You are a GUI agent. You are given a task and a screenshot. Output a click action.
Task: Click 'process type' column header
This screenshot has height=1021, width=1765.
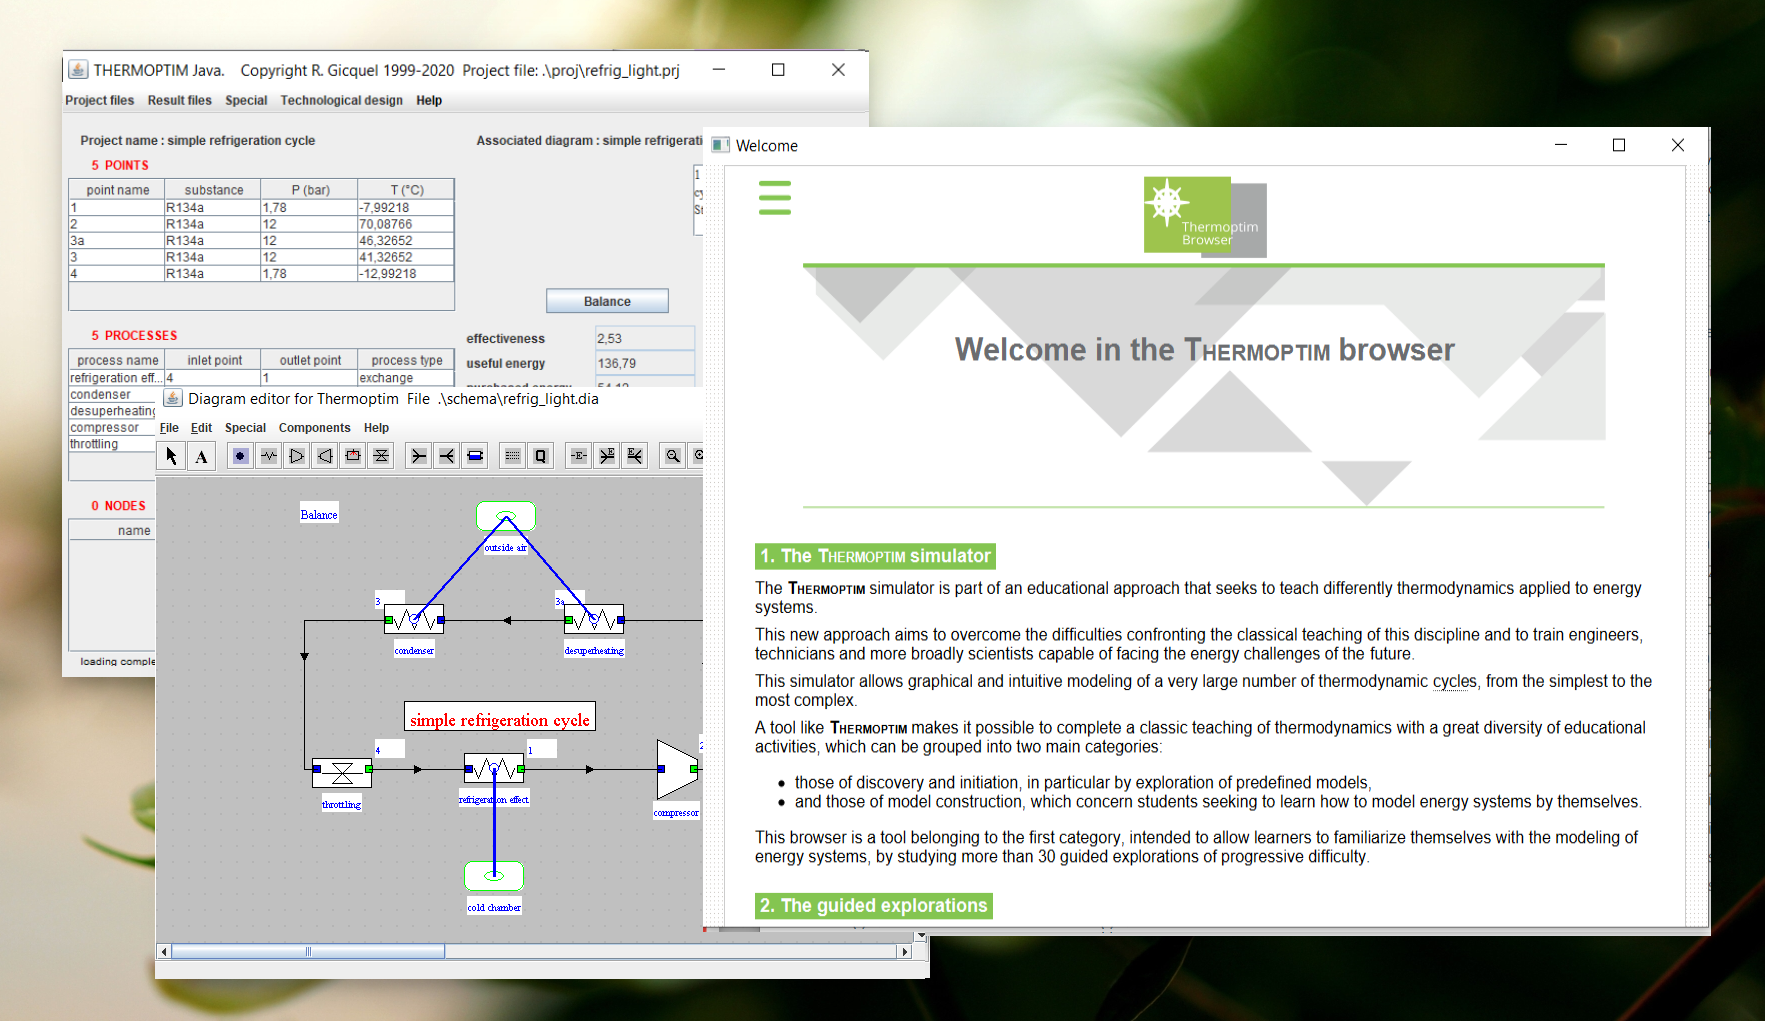point(406,360)
